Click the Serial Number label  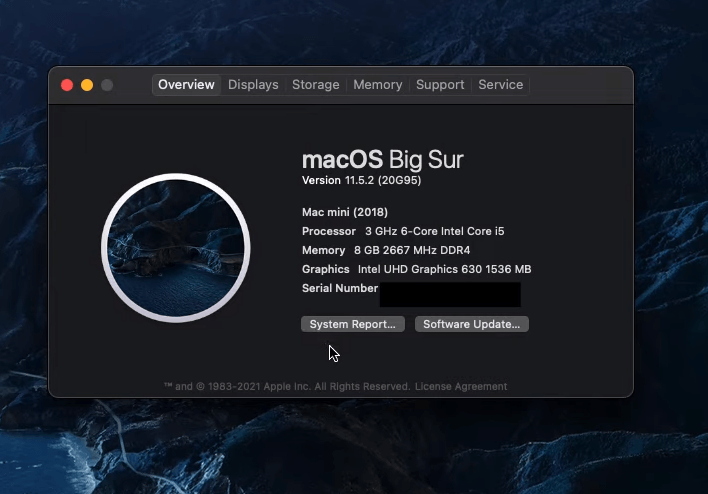[340, 288]
